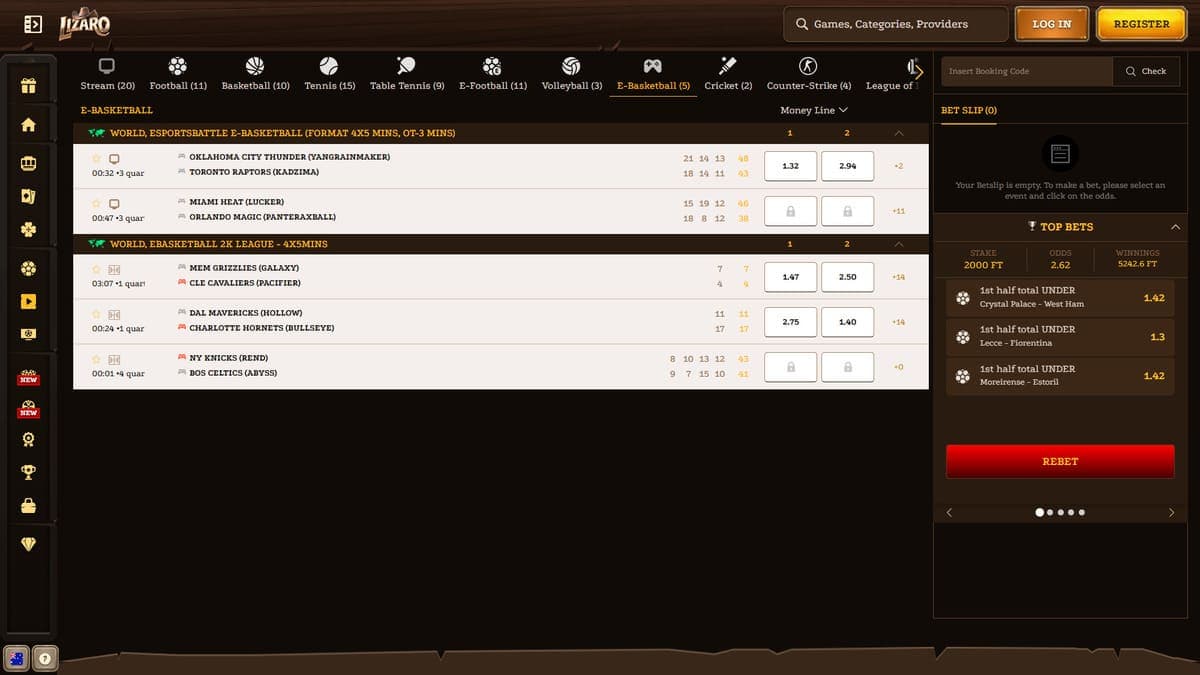Bet on Charlotte Hornets at 1.40
The width and height of the screenshot is (1200, 675).
coord(847,322)
